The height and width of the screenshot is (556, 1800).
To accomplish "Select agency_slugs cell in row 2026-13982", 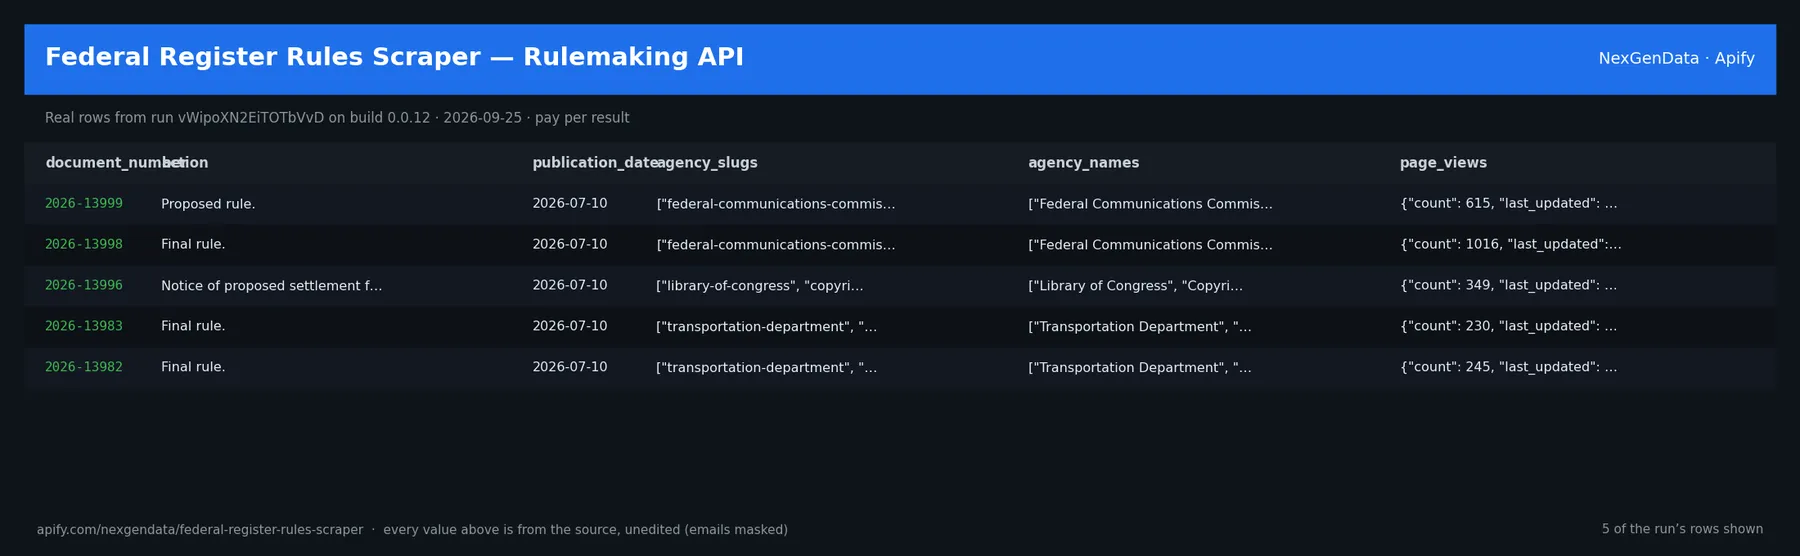I will point(766,368).
